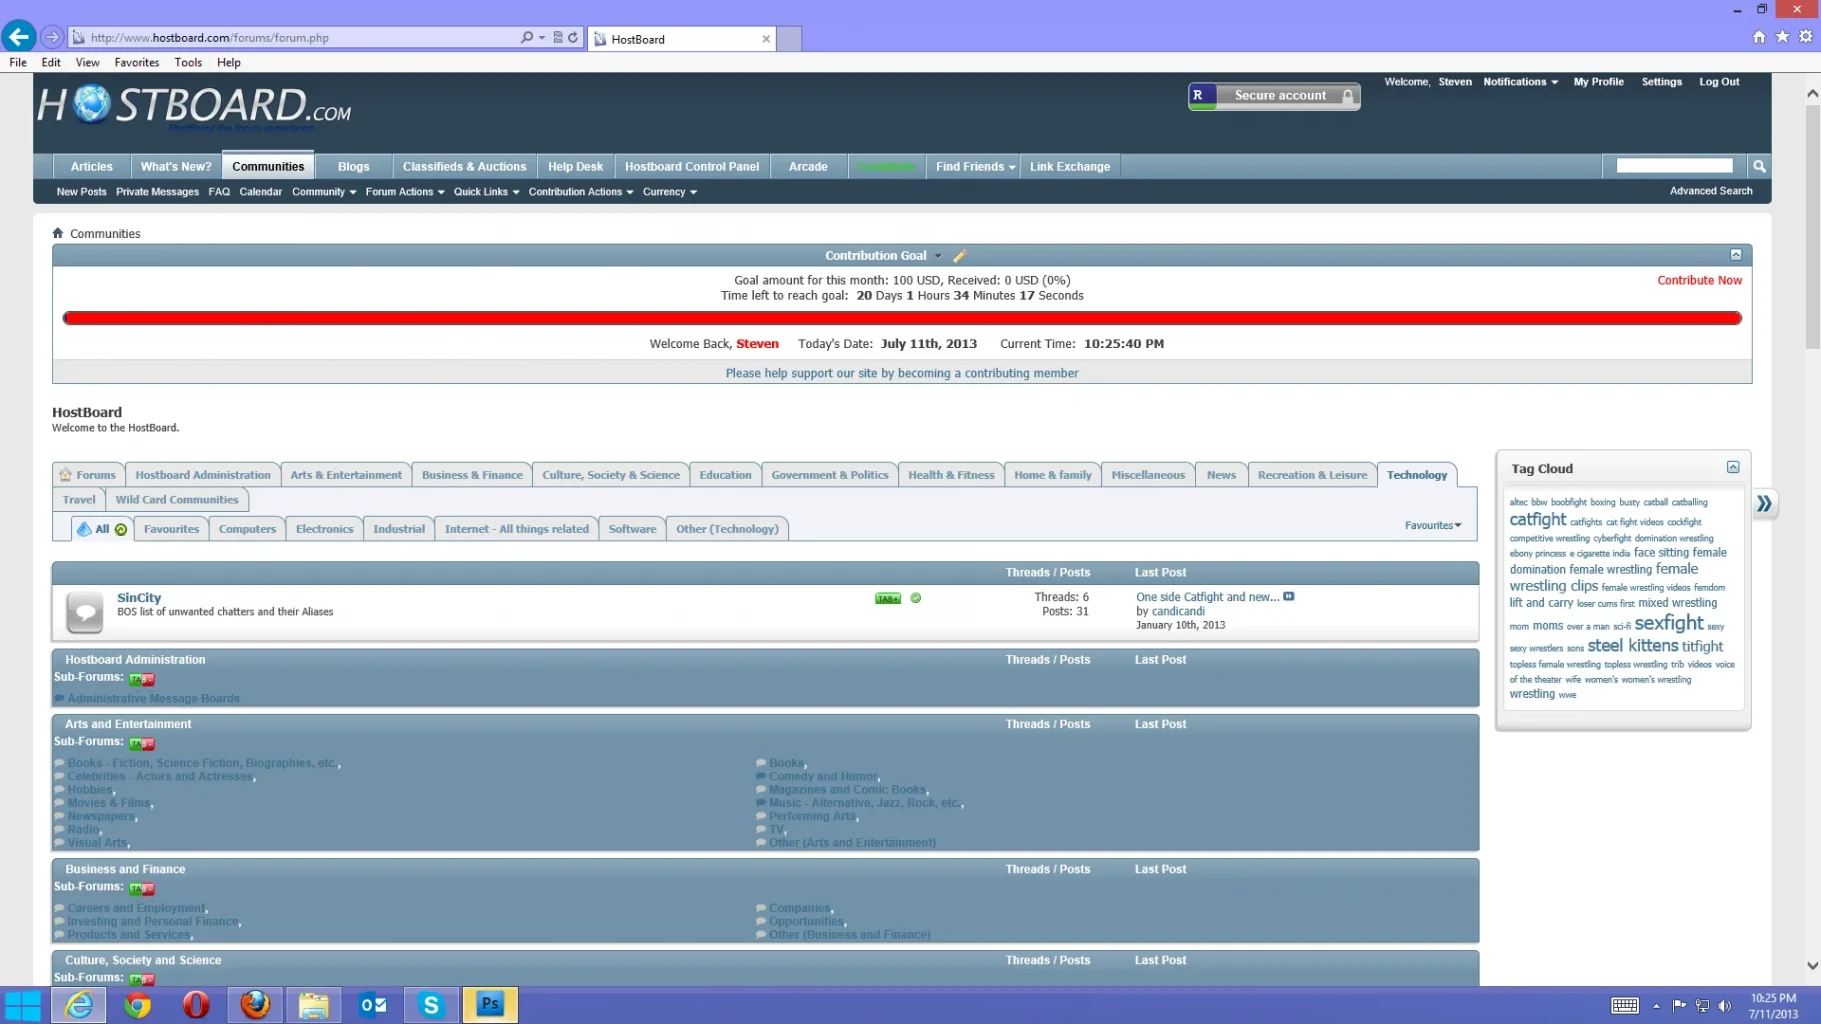Open the Favourites dropdown at tab row right

tap(1433, 525)
